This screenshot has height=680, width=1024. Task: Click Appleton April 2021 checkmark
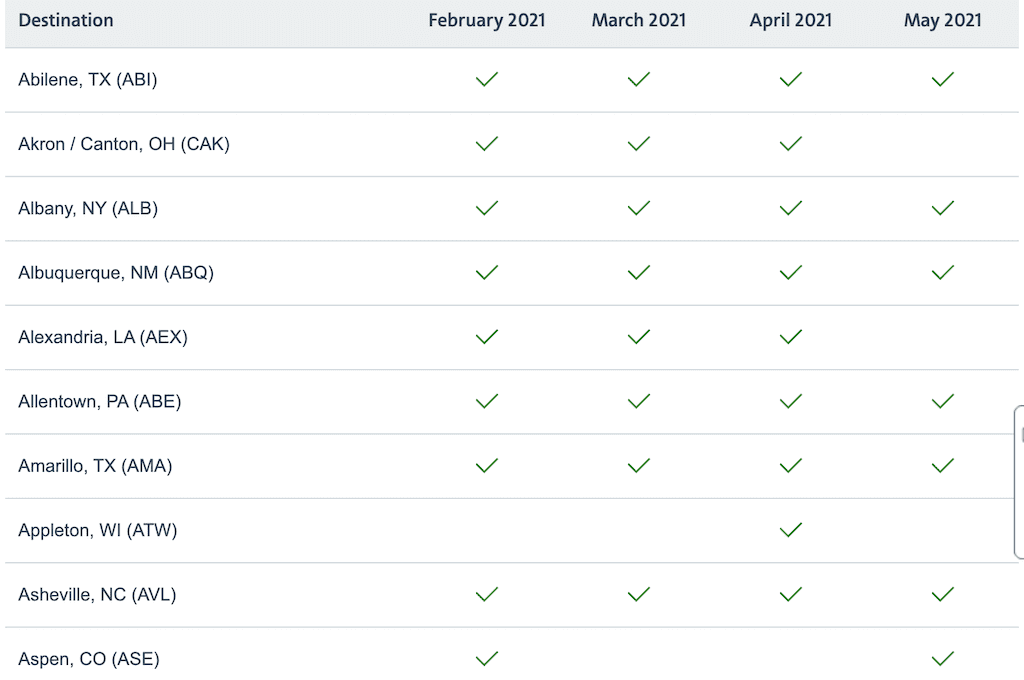[790, 530]
